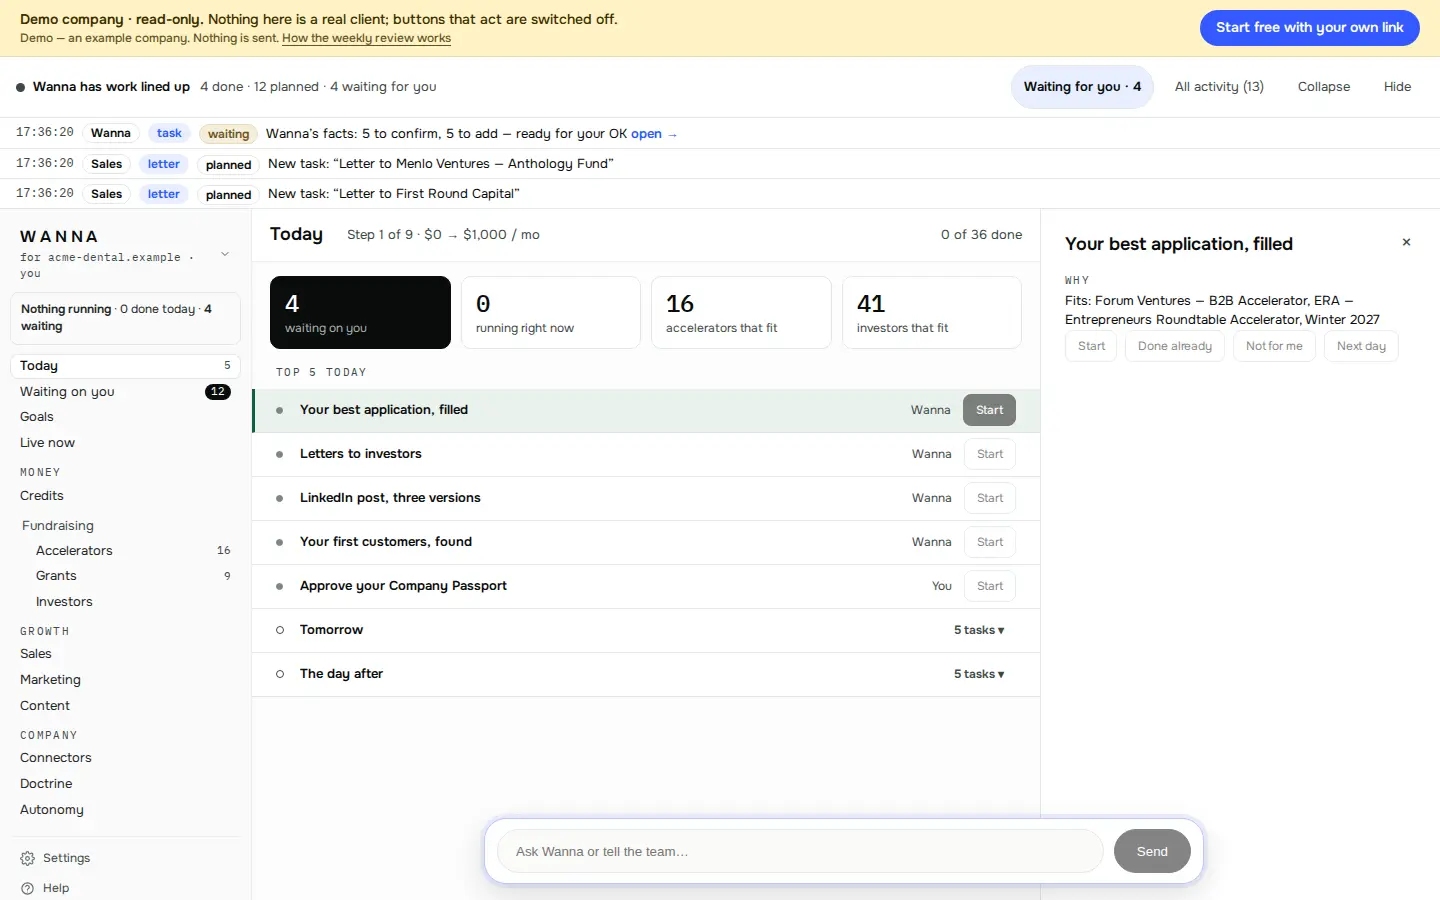Click Start in the side panel

point(1091,346)
